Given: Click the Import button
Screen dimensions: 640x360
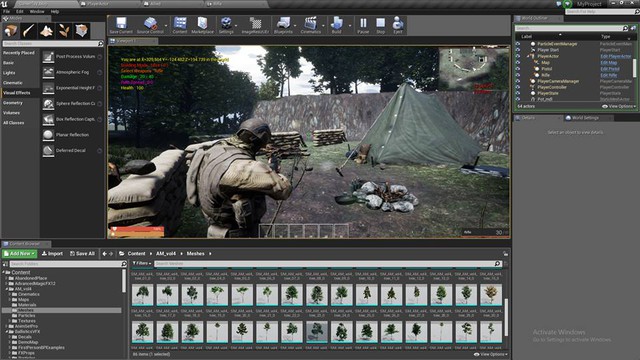Looking at the screenshot, I should tap(52, 253).
